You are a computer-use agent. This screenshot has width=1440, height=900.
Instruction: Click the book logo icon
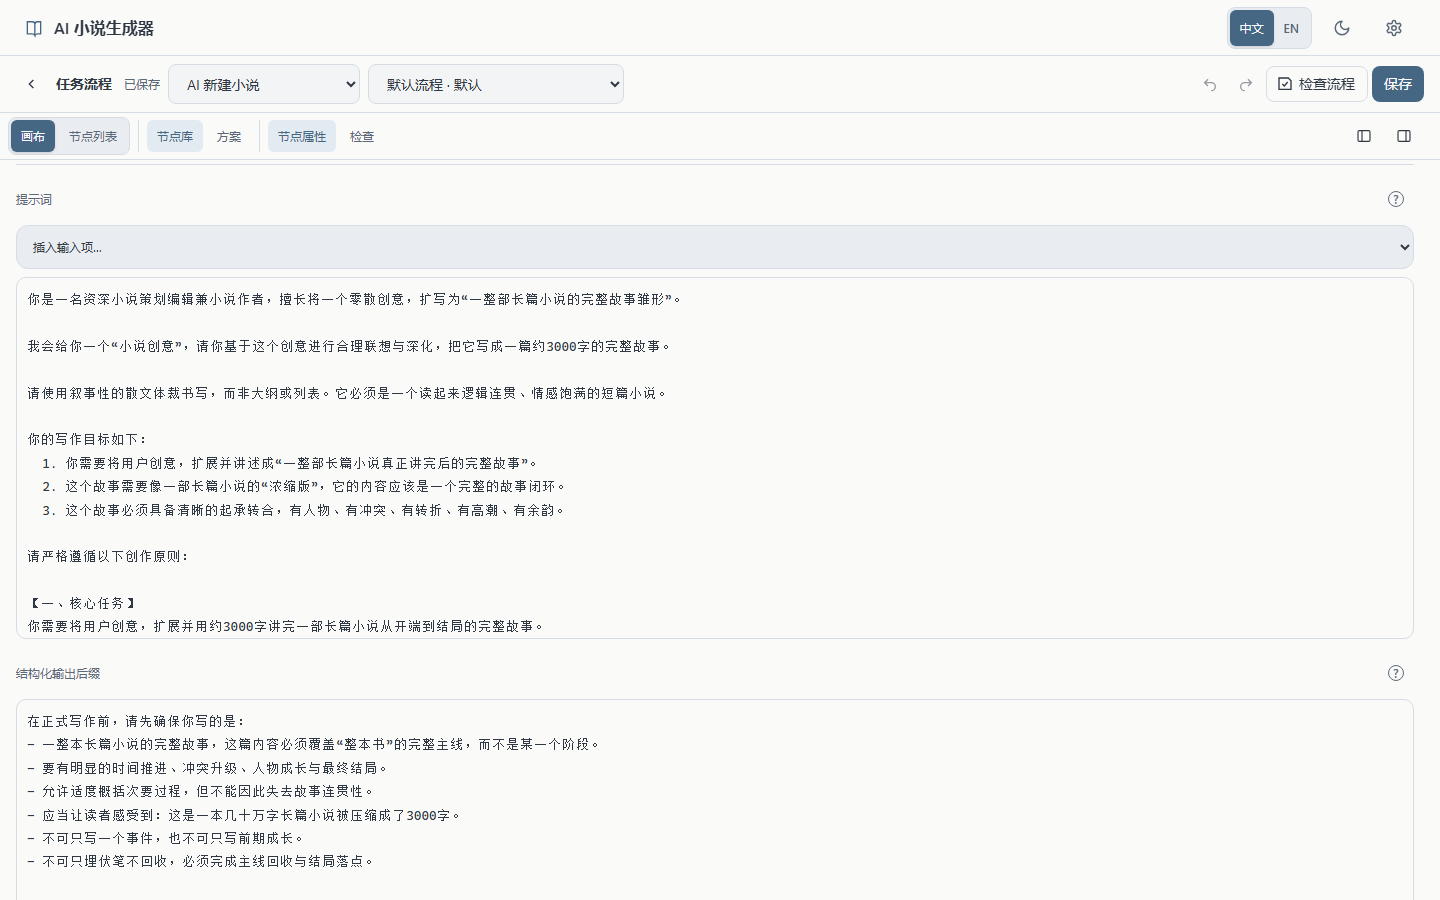pyautogui.click(x=34, y=28)
